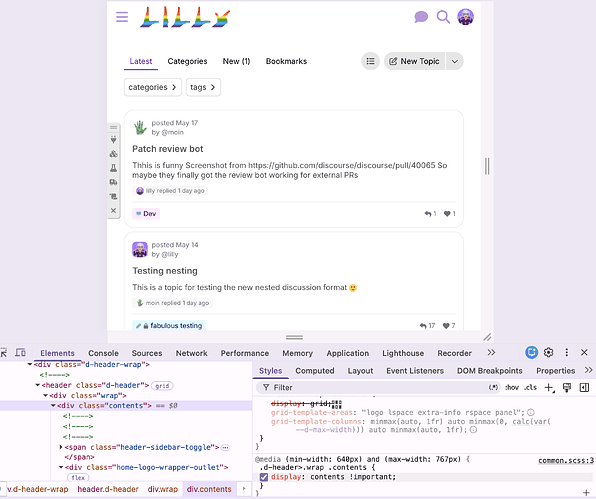Click the blue AI assistance icon in DevTools
The width and height of the screenshot is (596, 499).
531,353
